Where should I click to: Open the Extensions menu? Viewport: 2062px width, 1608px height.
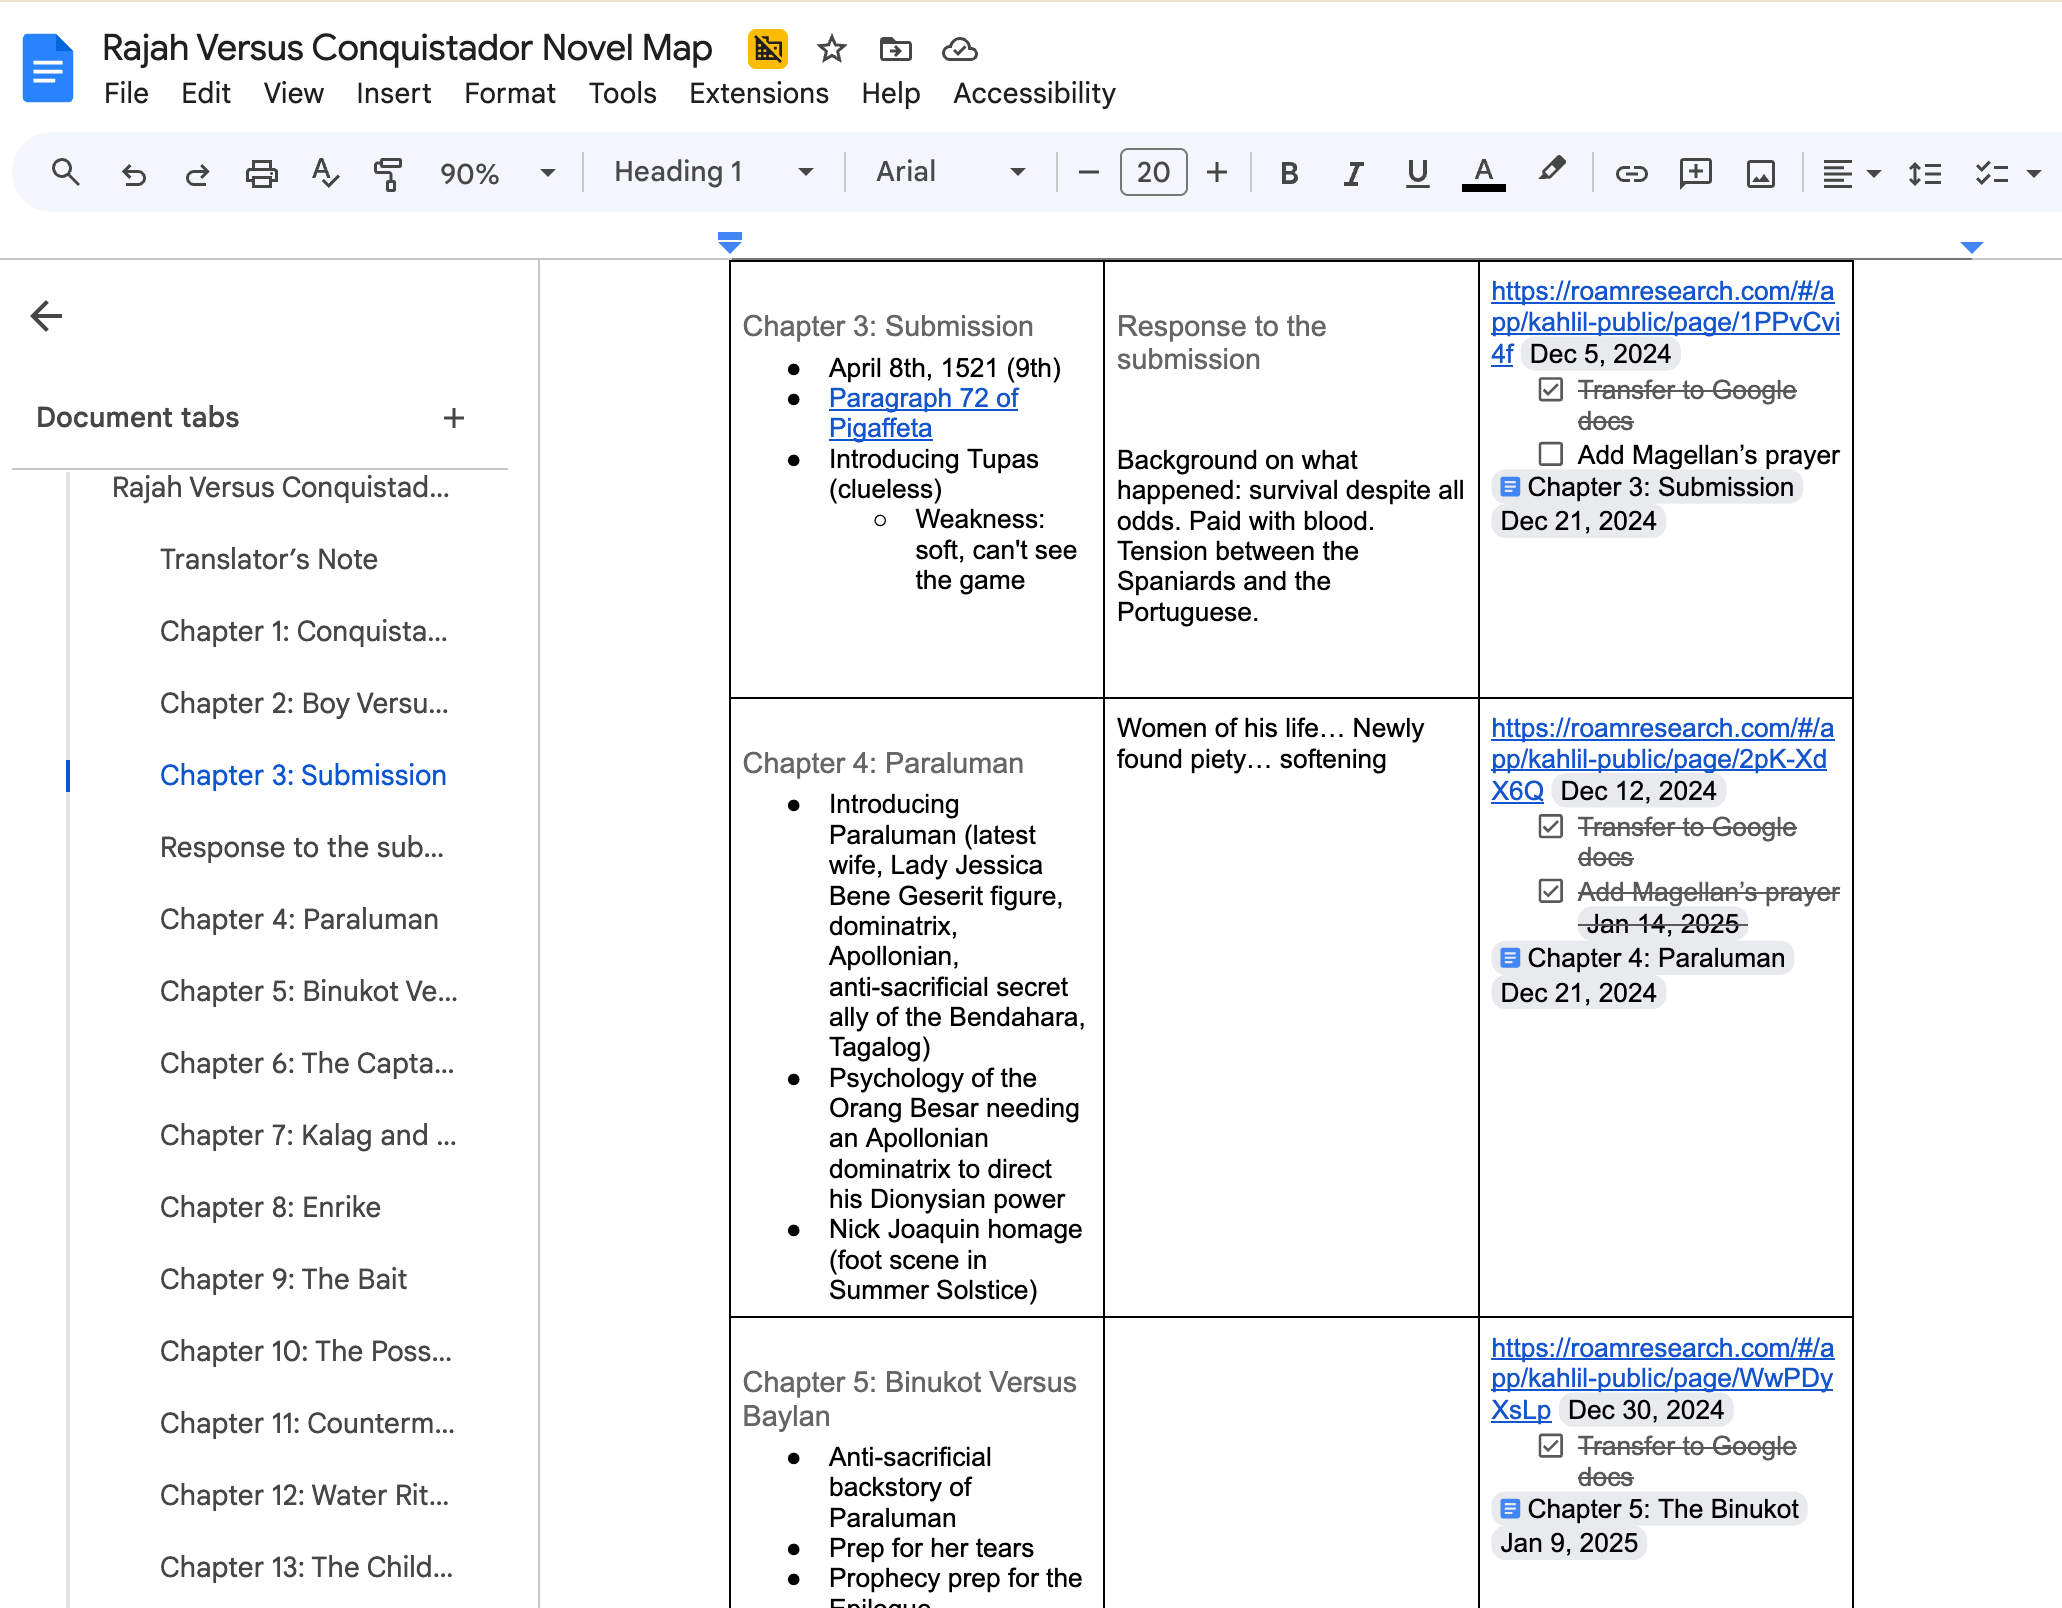coord(758,93)
